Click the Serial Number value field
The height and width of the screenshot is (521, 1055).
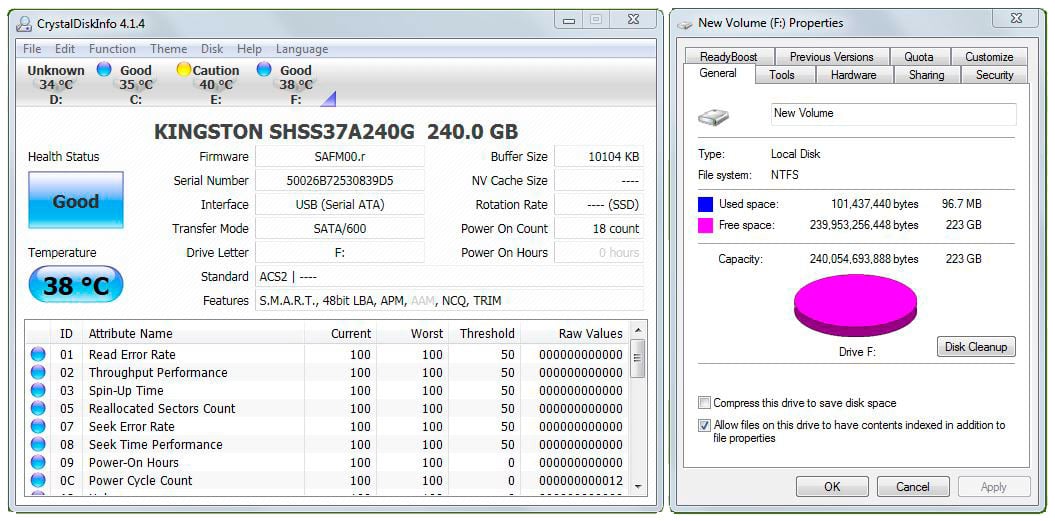coord(340,180)
